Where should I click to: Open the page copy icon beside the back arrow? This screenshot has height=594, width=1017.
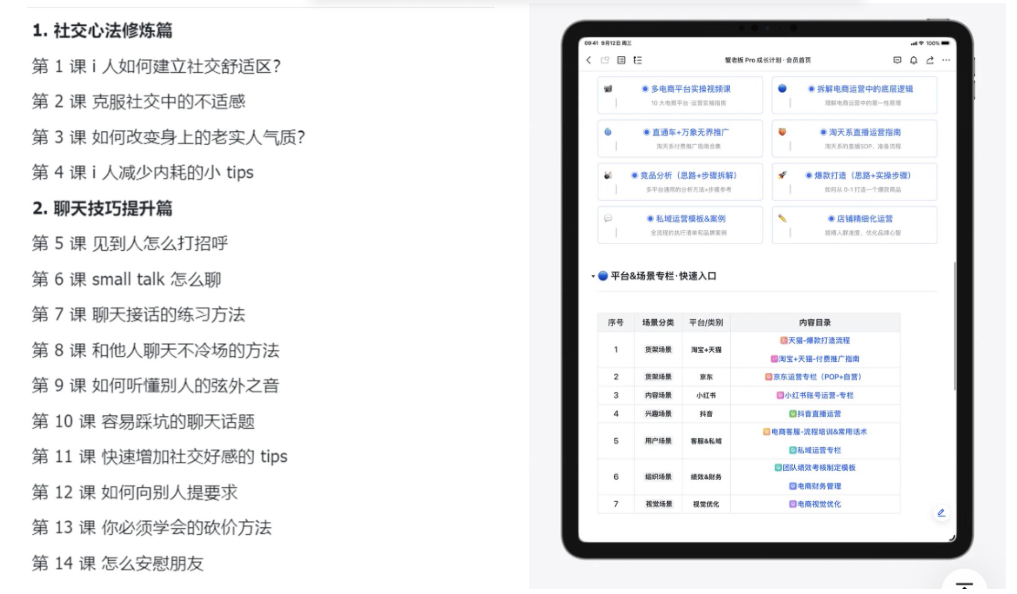point(605,60)
